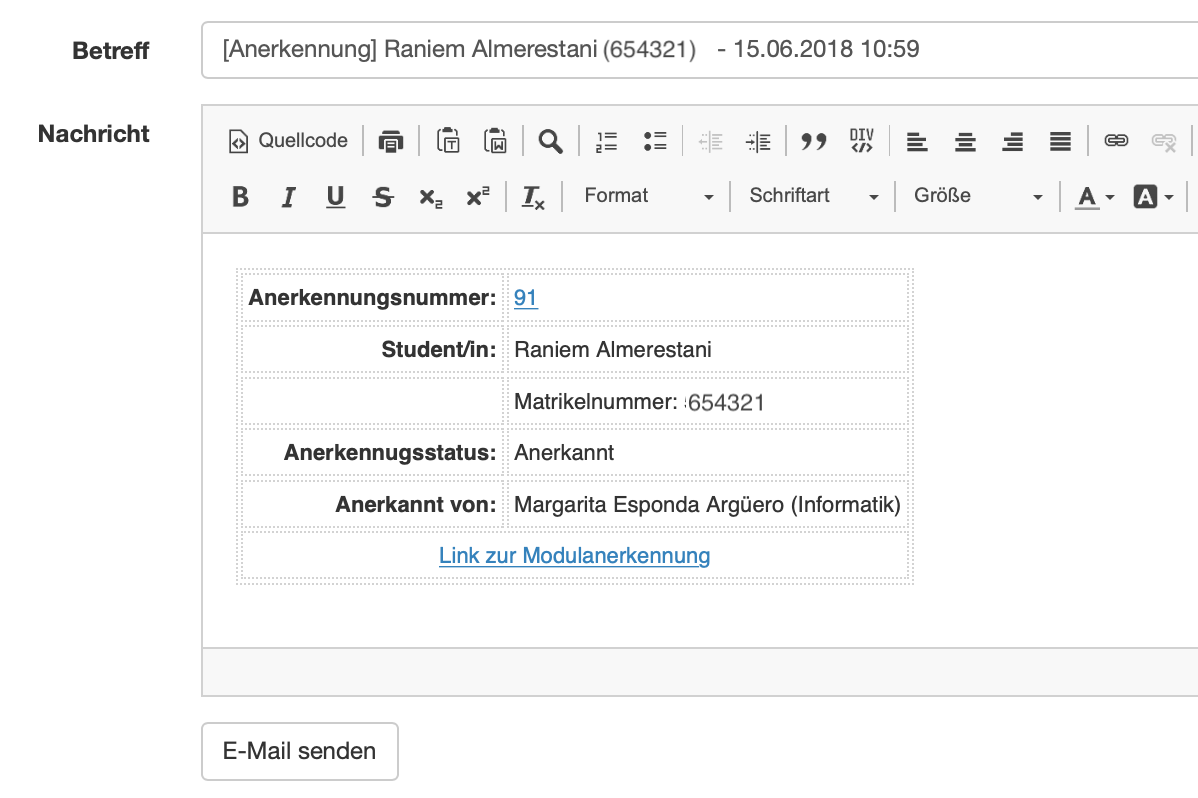Open Anerkennungsnummer link 91
Viewport: 1198px width, 798px height.
pos(526,297)
